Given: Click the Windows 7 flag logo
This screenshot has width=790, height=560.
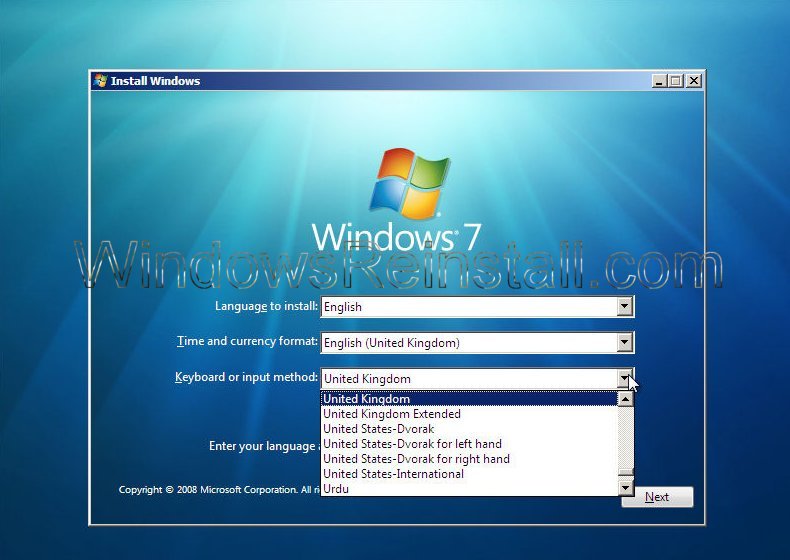Looking at the screenshot, I should [x=410, y=183].
